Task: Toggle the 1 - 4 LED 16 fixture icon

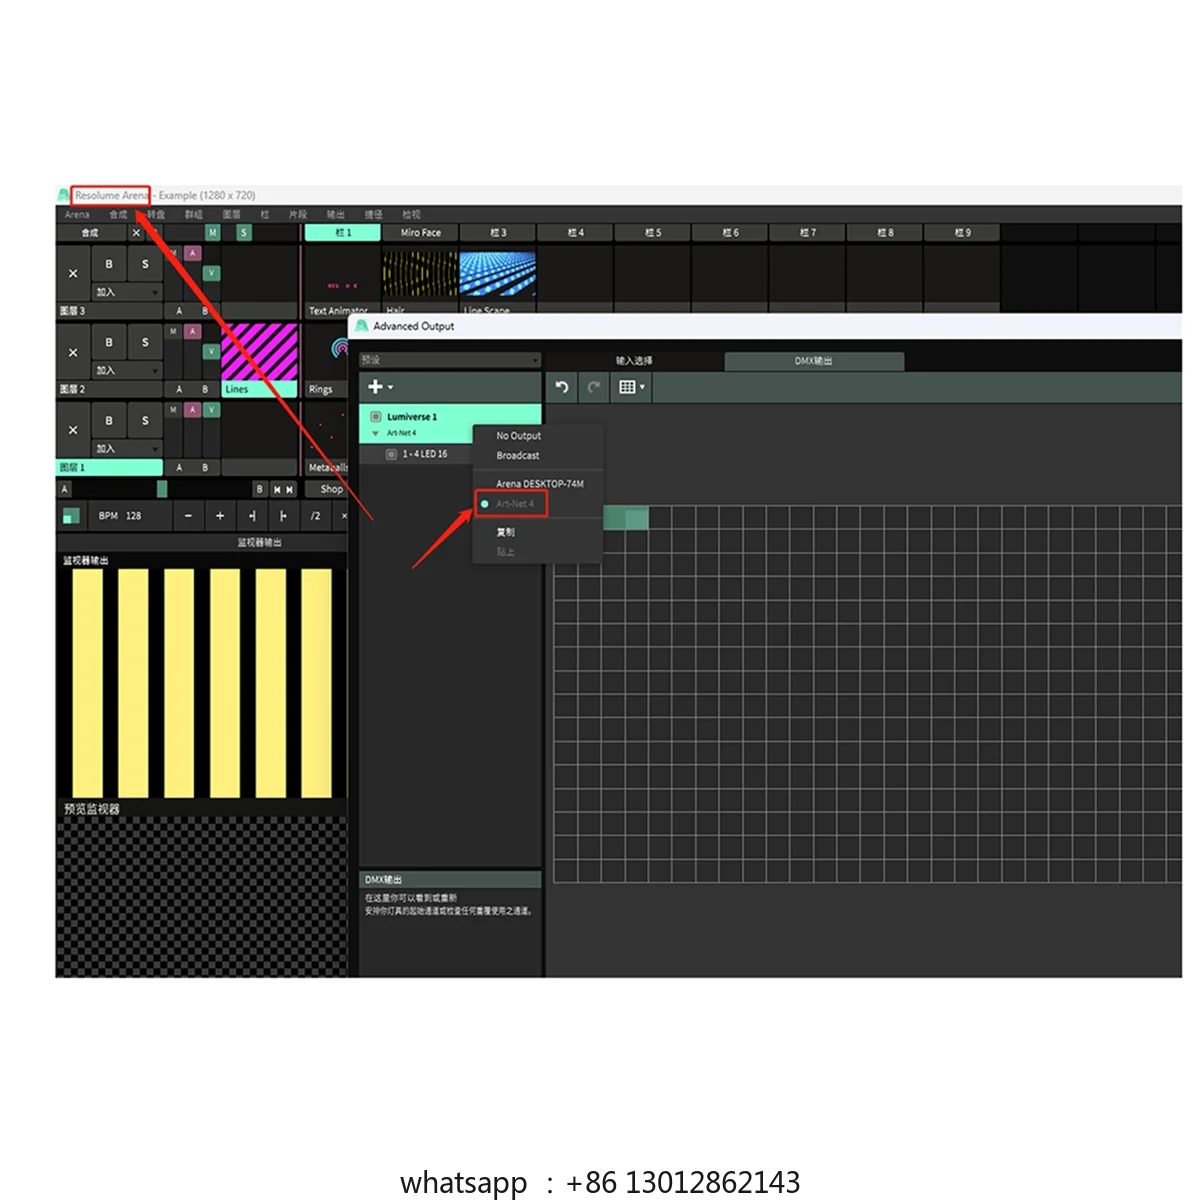Action: [391, 454]
